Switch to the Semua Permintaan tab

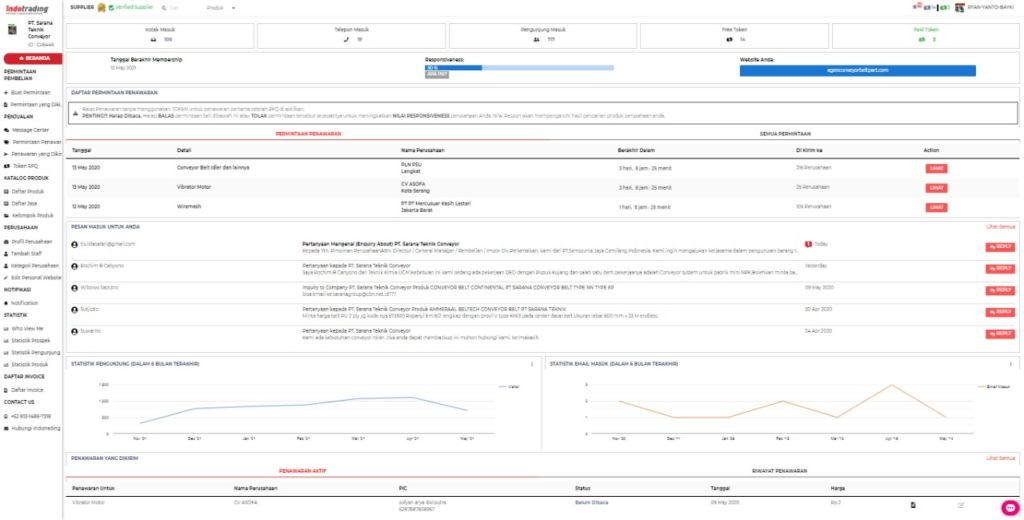click(784, 134)
